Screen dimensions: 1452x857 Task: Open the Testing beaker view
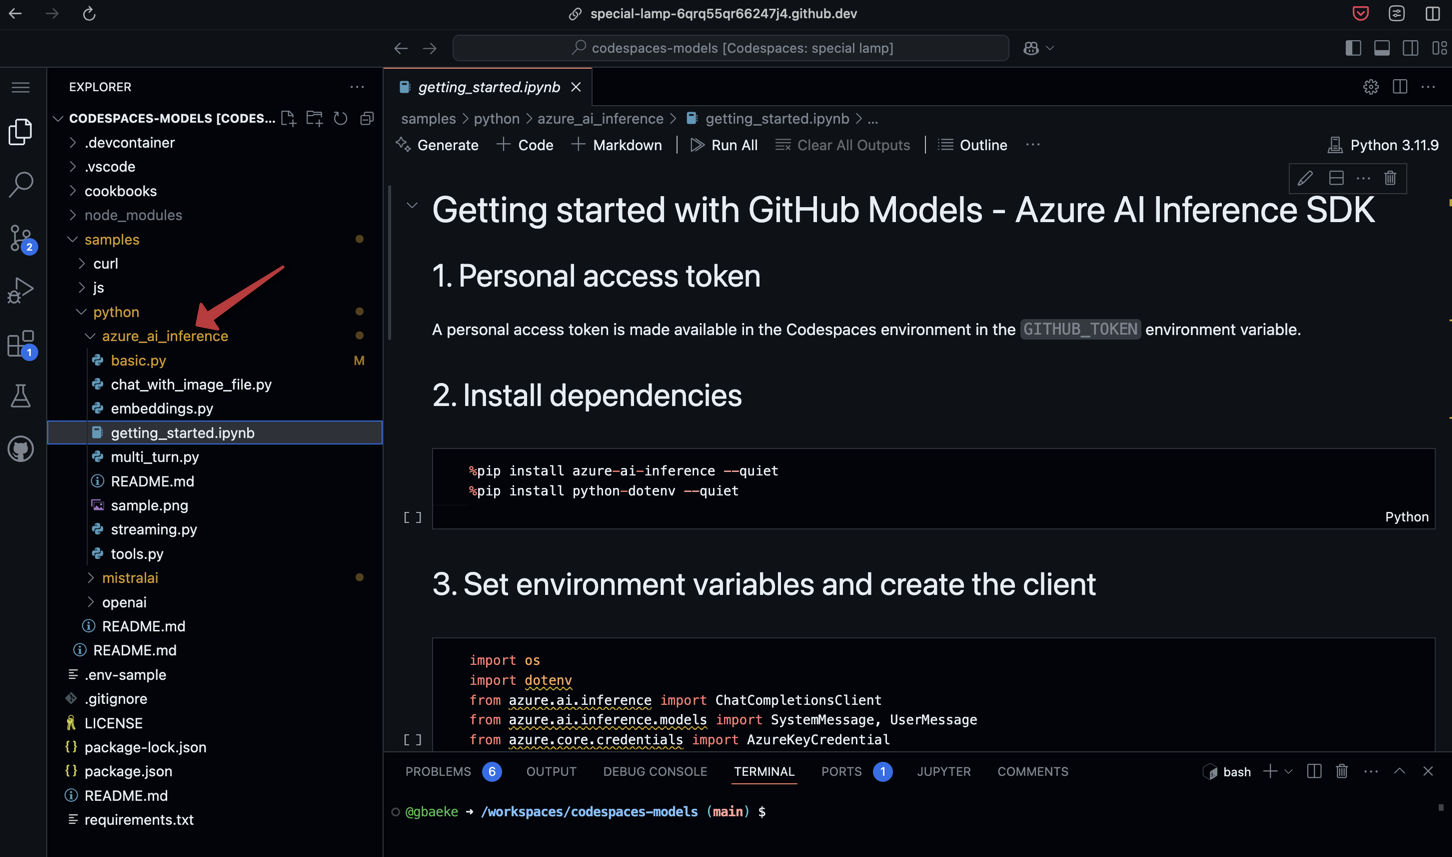(21, 396)
